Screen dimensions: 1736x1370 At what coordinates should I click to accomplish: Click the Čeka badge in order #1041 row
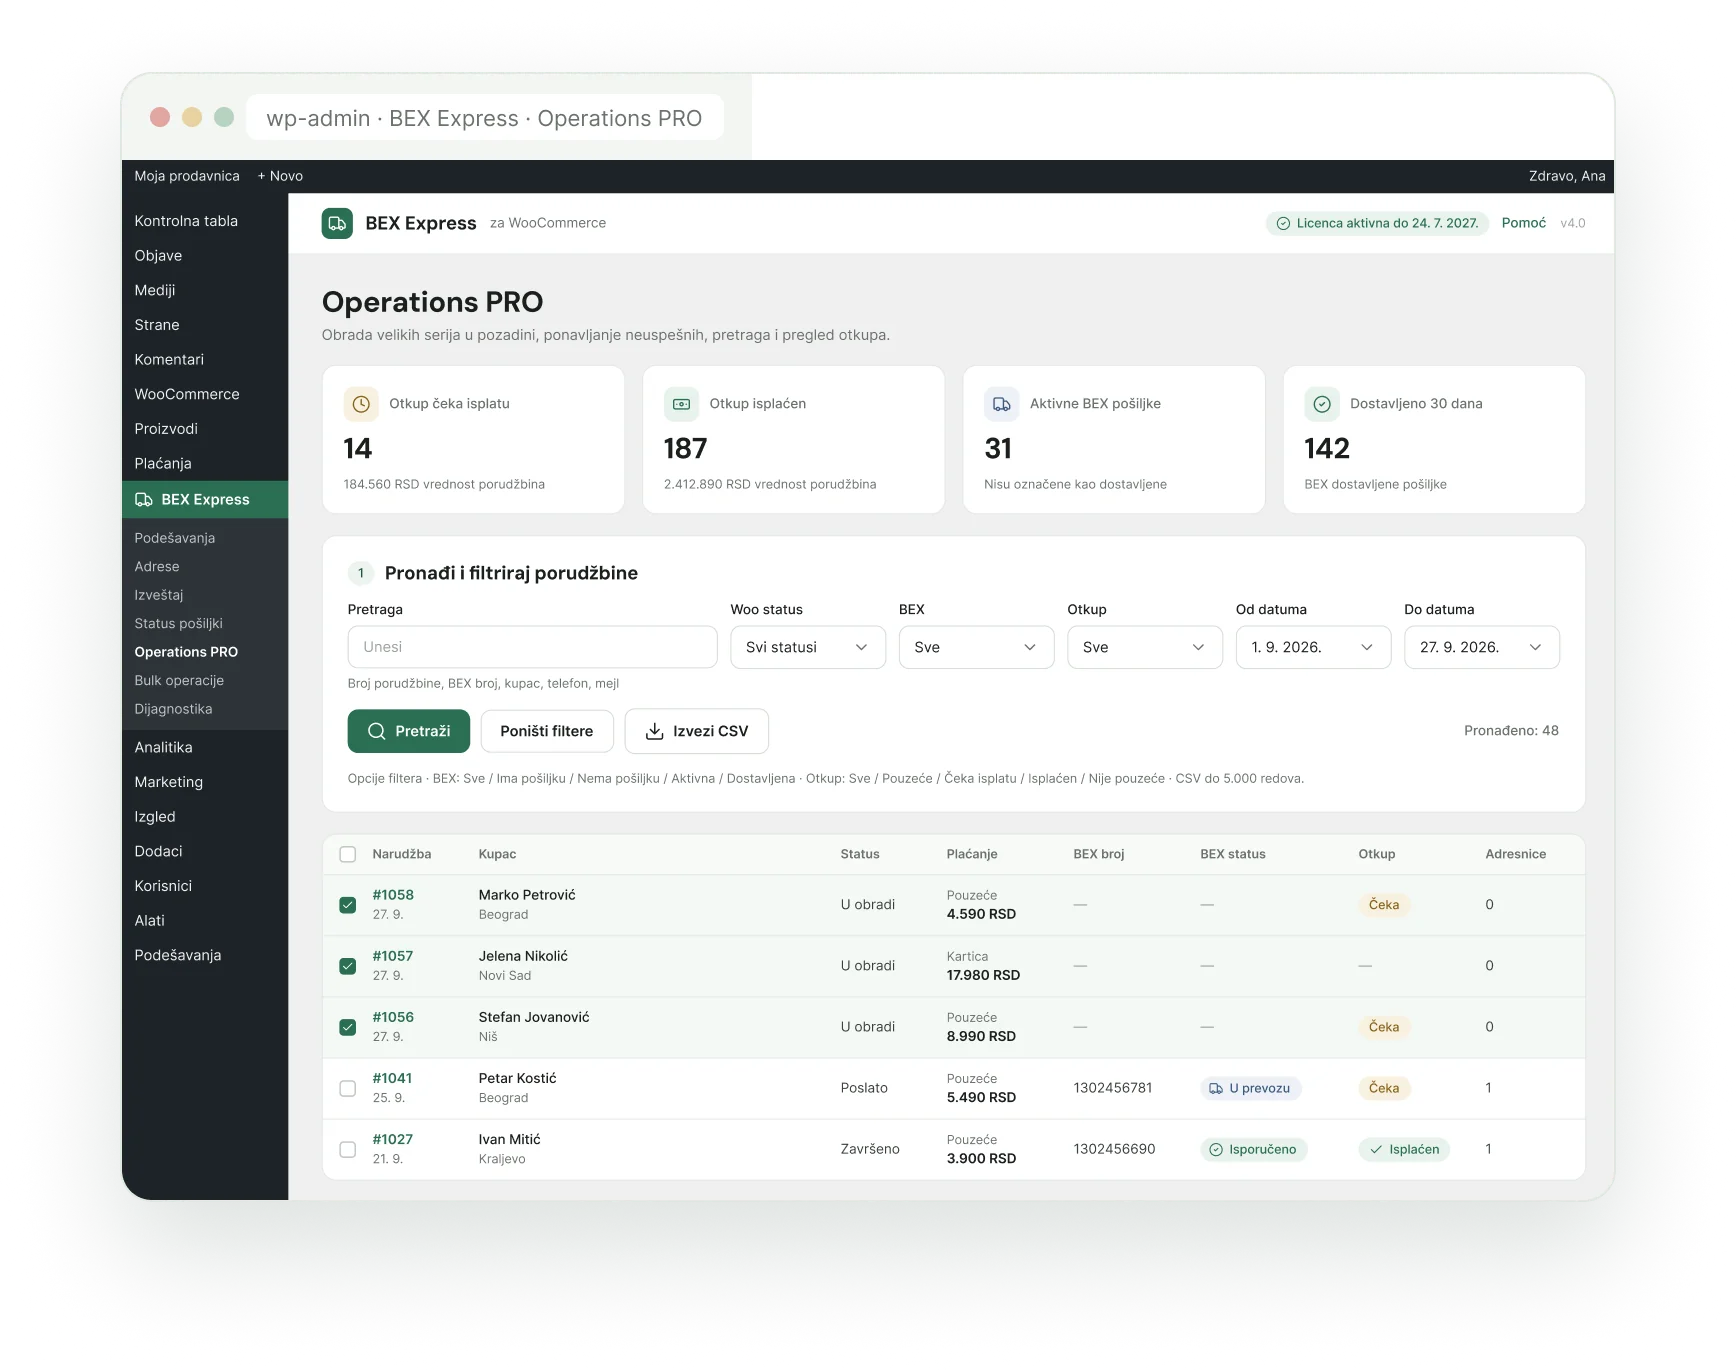(1384, 1088)
